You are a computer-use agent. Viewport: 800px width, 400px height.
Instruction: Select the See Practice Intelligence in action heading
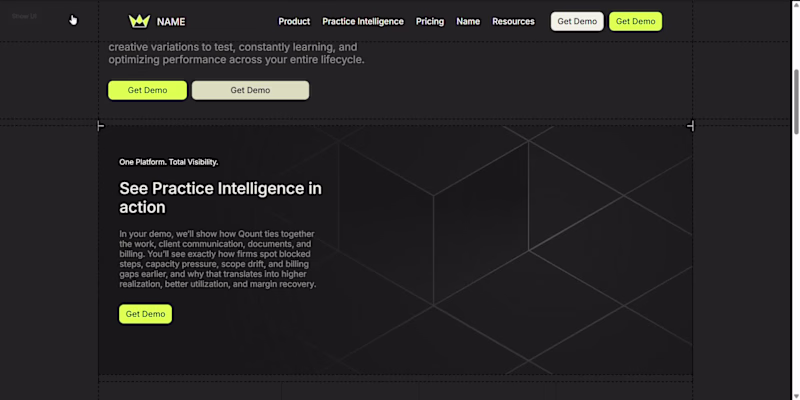220,197
